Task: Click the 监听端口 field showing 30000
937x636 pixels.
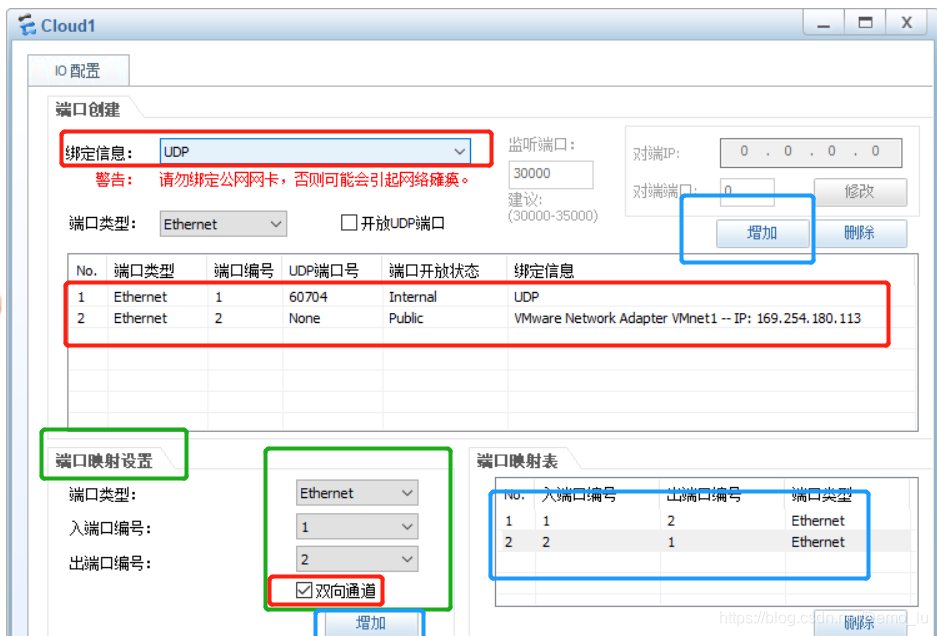Action: point(550,174)
